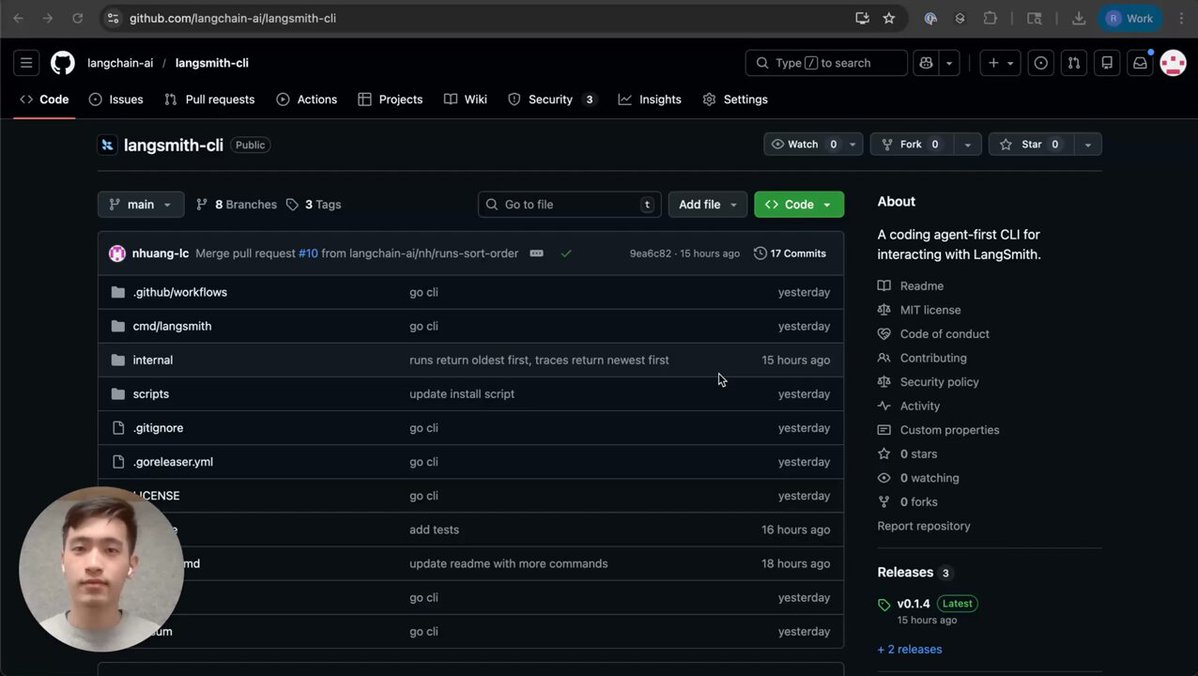The image size is (1198, 676).
Task: Open the Wiki tab
Action: tap(465, 99)
